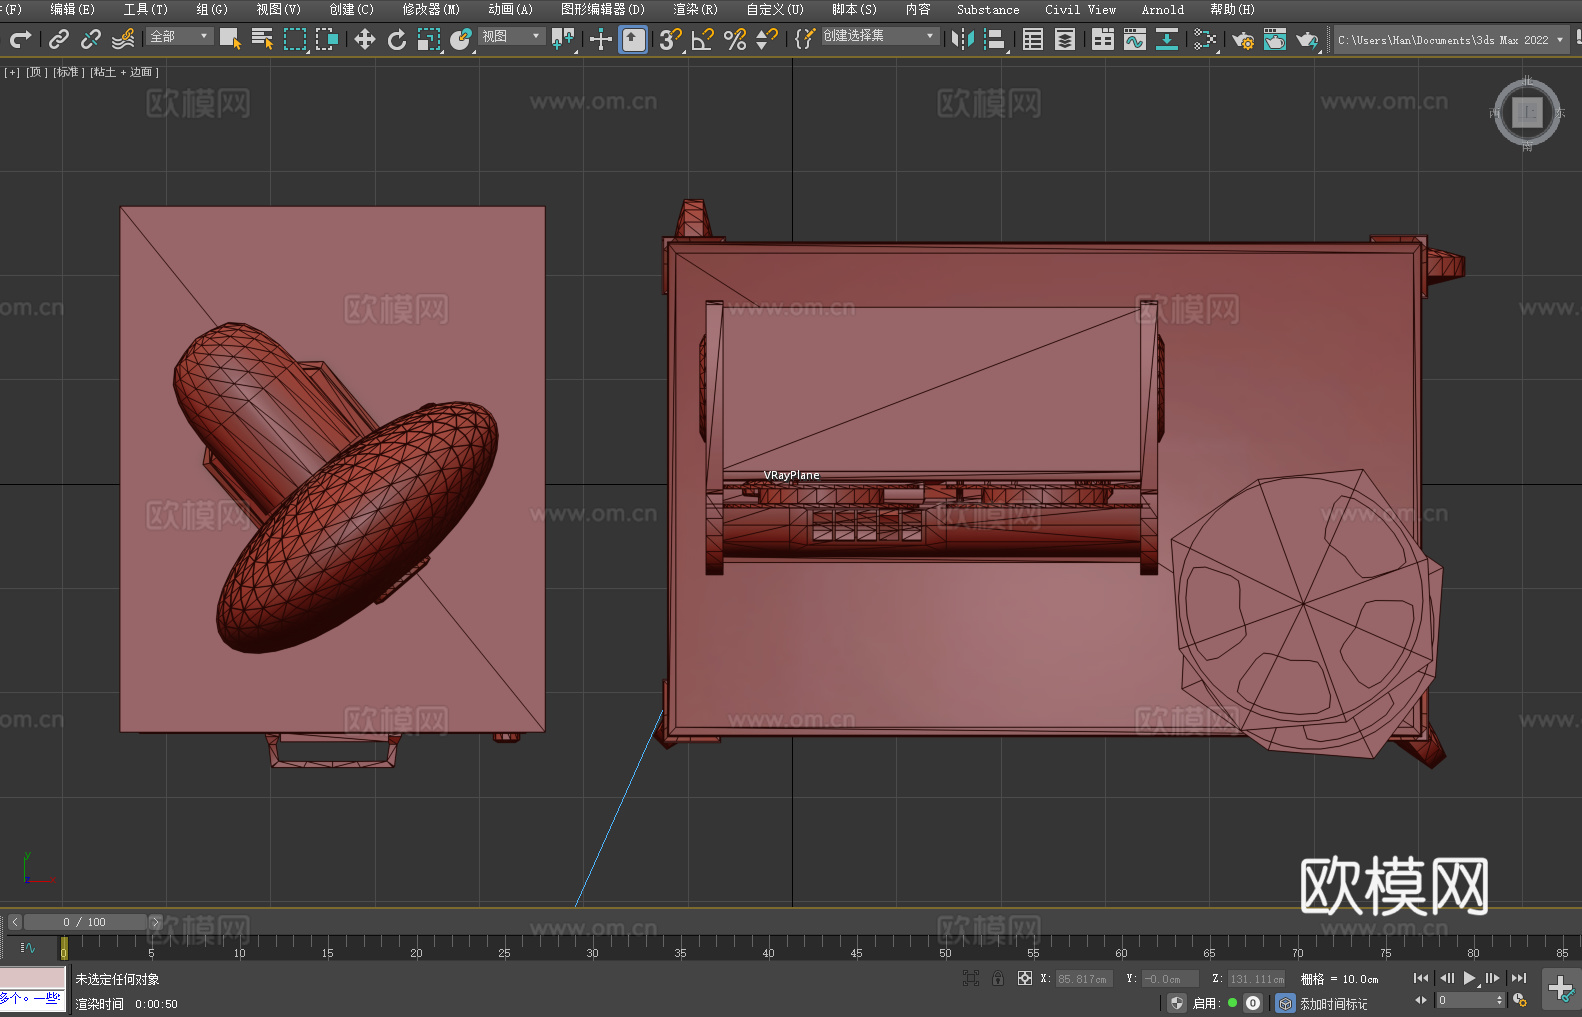Viewport: 1582px width, 1017px height.
Task: Open Rendered Frame Window
Action: pyautogui.click(x=1275, y=39)
